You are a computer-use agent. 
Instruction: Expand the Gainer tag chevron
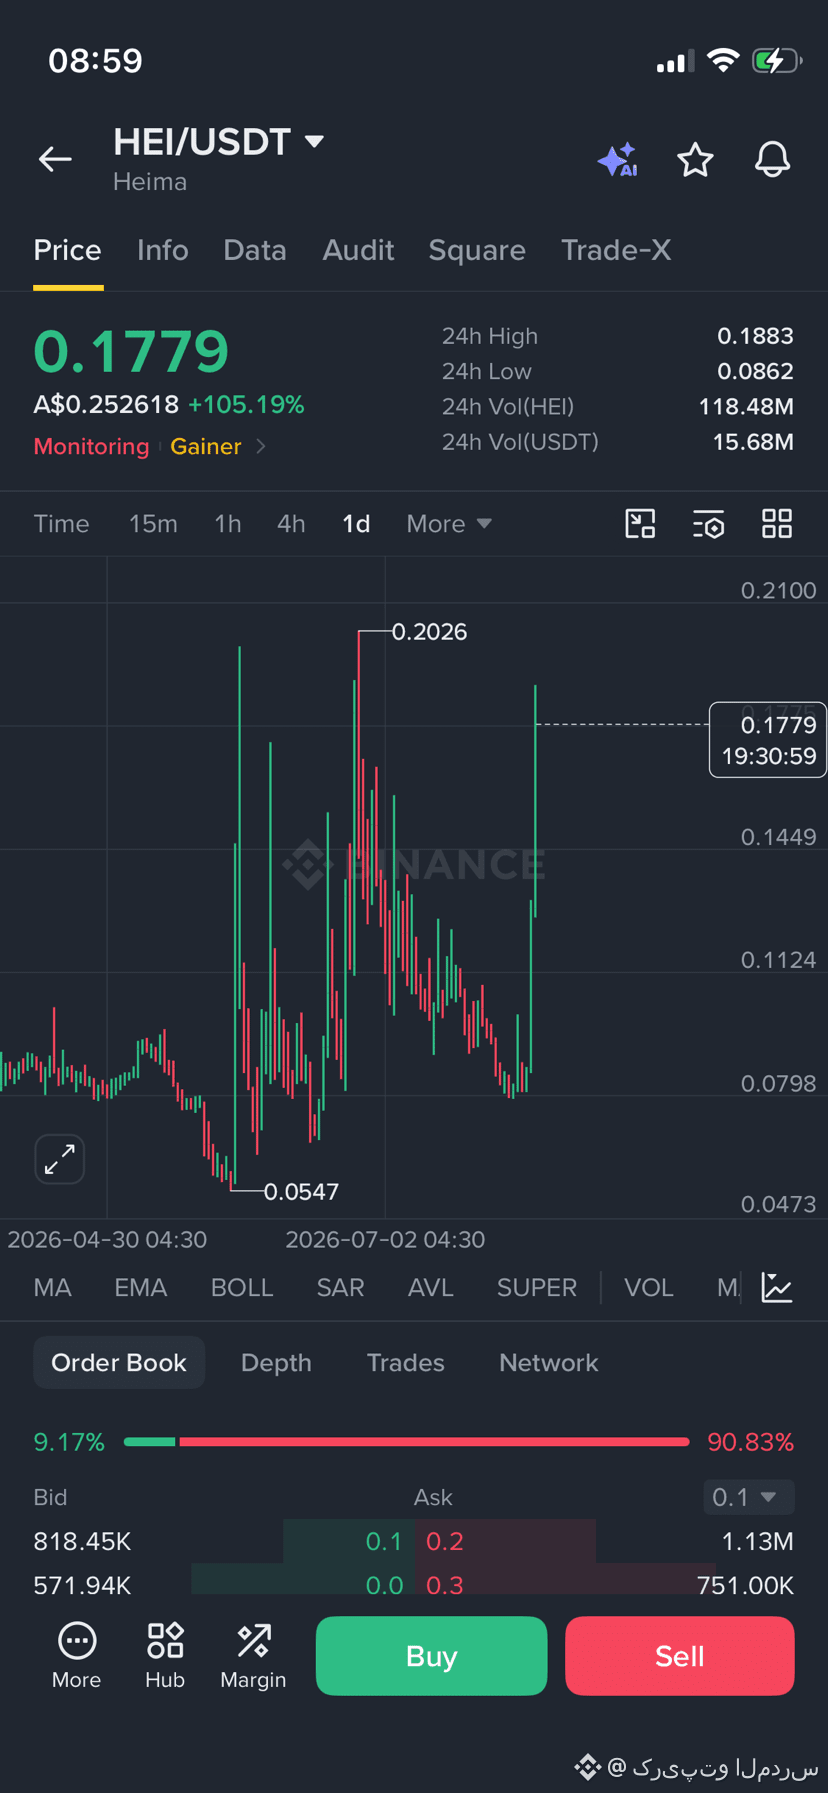coord(261,446)
